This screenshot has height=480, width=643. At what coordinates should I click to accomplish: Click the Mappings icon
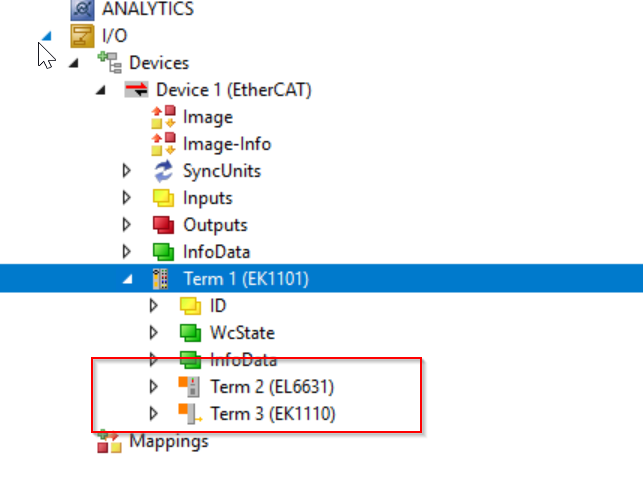tap(109, 441)
